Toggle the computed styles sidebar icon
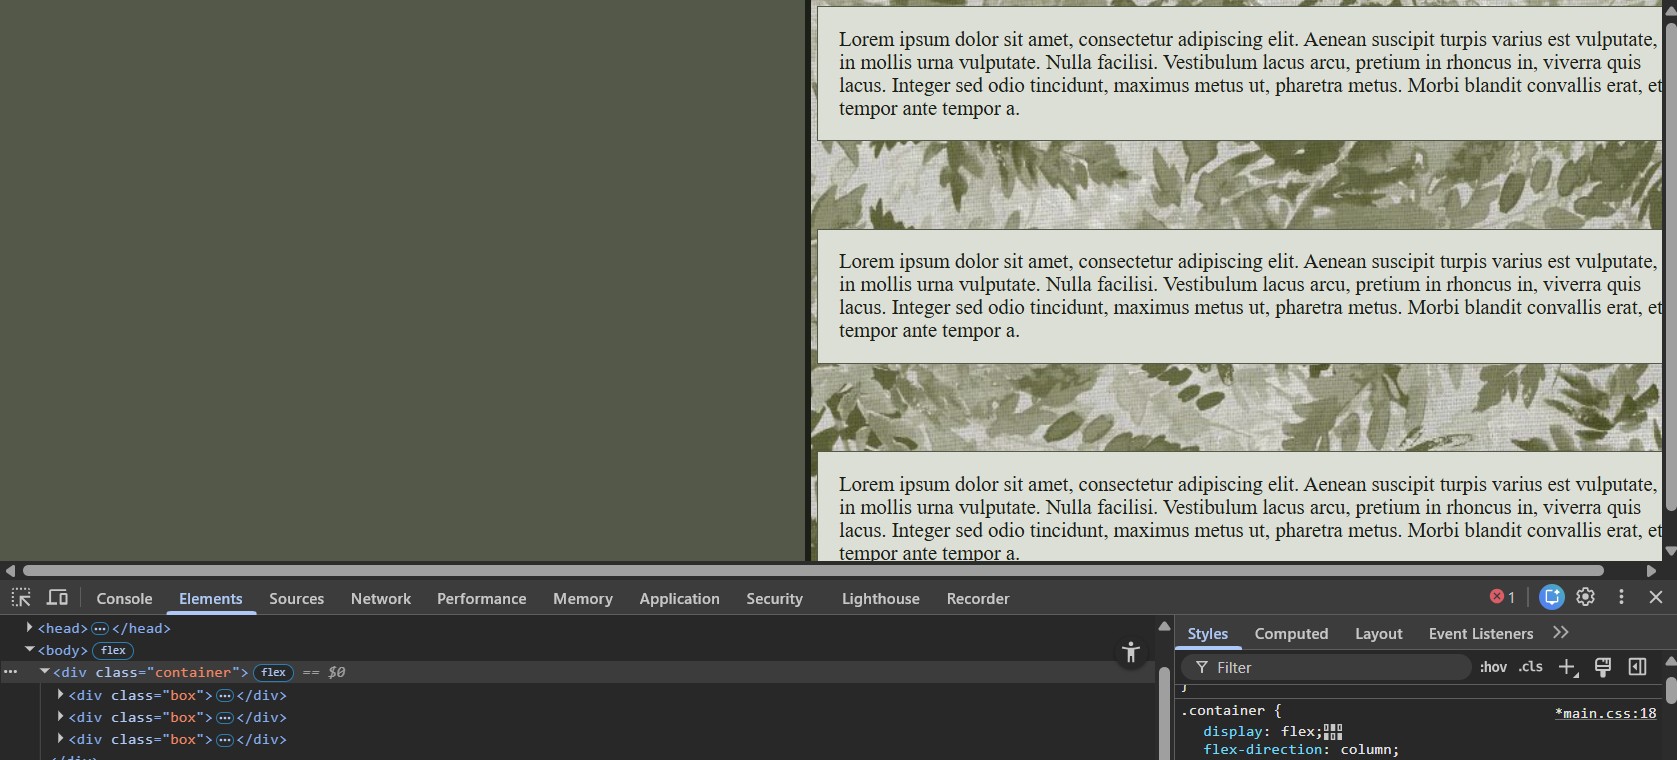 point(1637,667)
